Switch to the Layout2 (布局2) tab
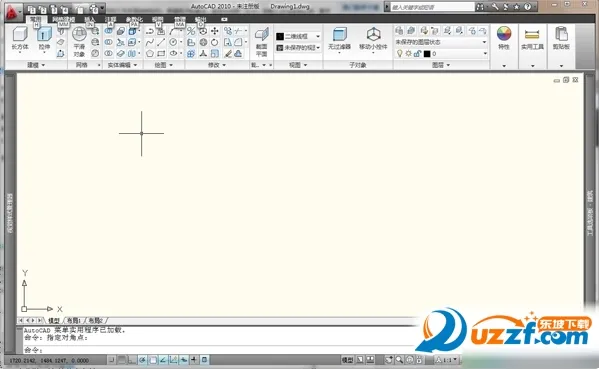 [x=96, y=320]
